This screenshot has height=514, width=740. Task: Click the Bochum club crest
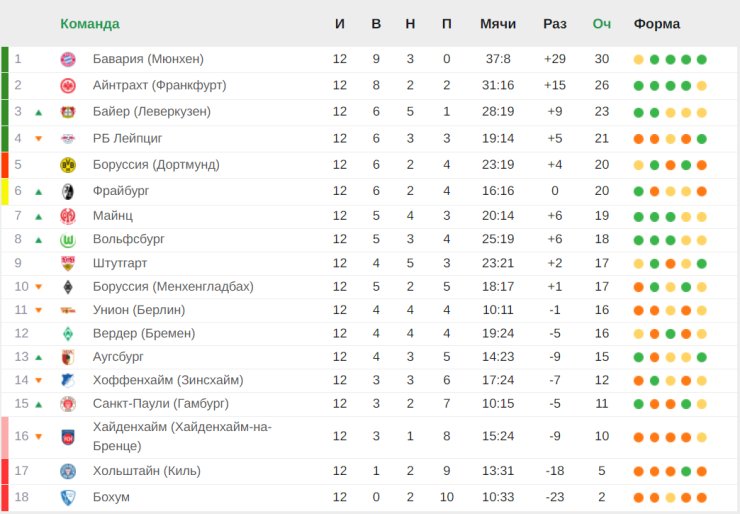[x=68, y=497]
